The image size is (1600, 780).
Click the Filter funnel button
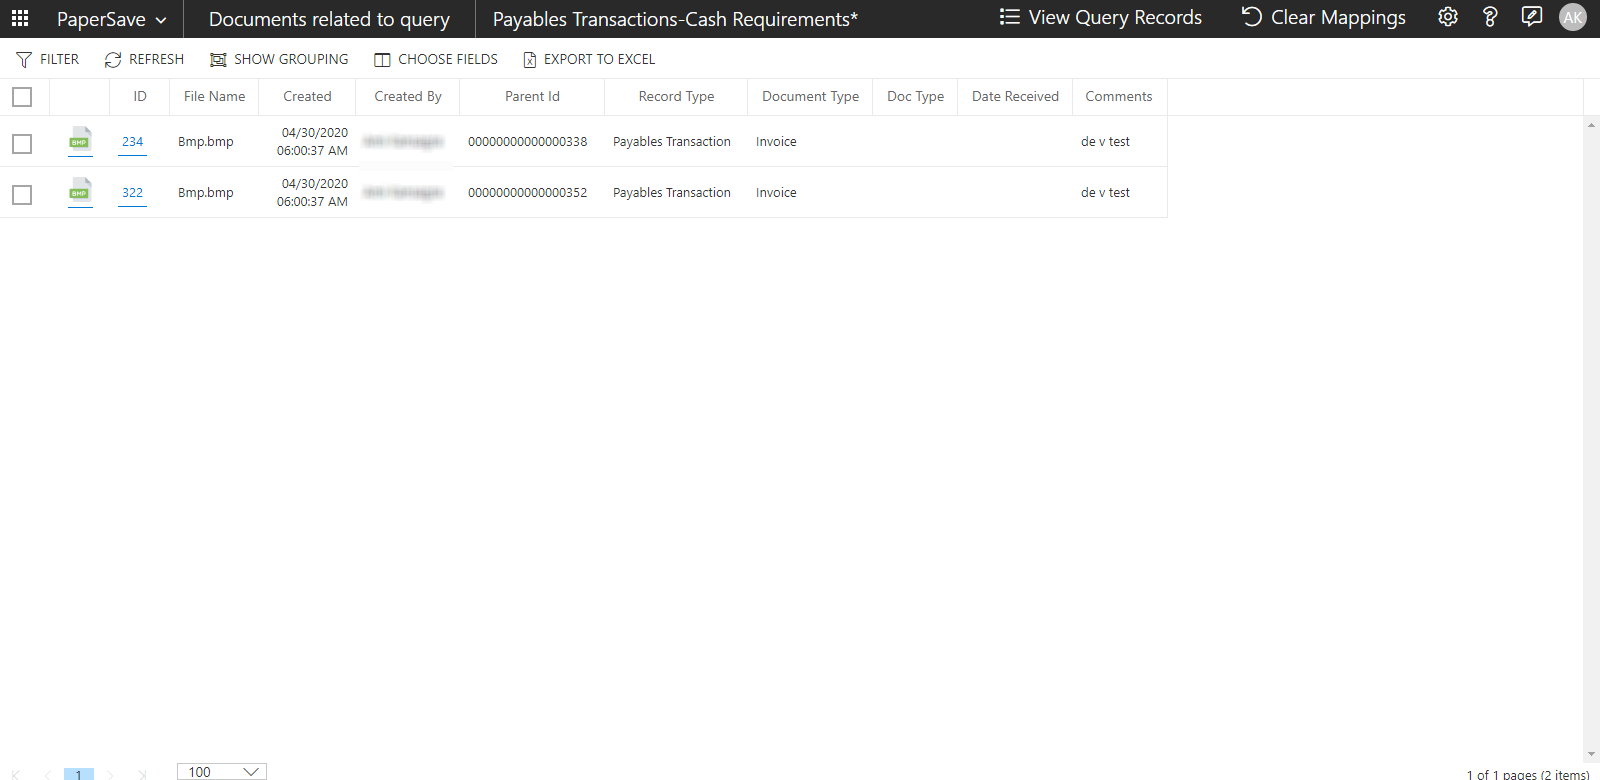click(x=47, y=59)
